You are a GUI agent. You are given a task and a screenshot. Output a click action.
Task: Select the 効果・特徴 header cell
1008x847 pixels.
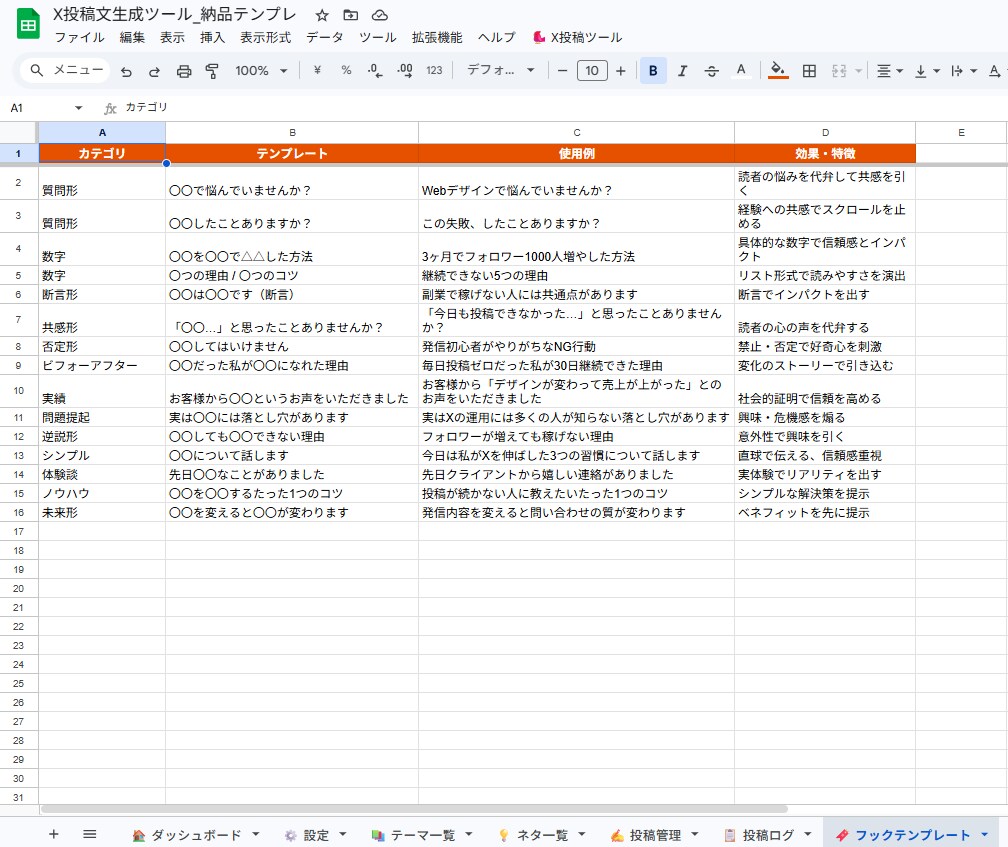(825, 153)
